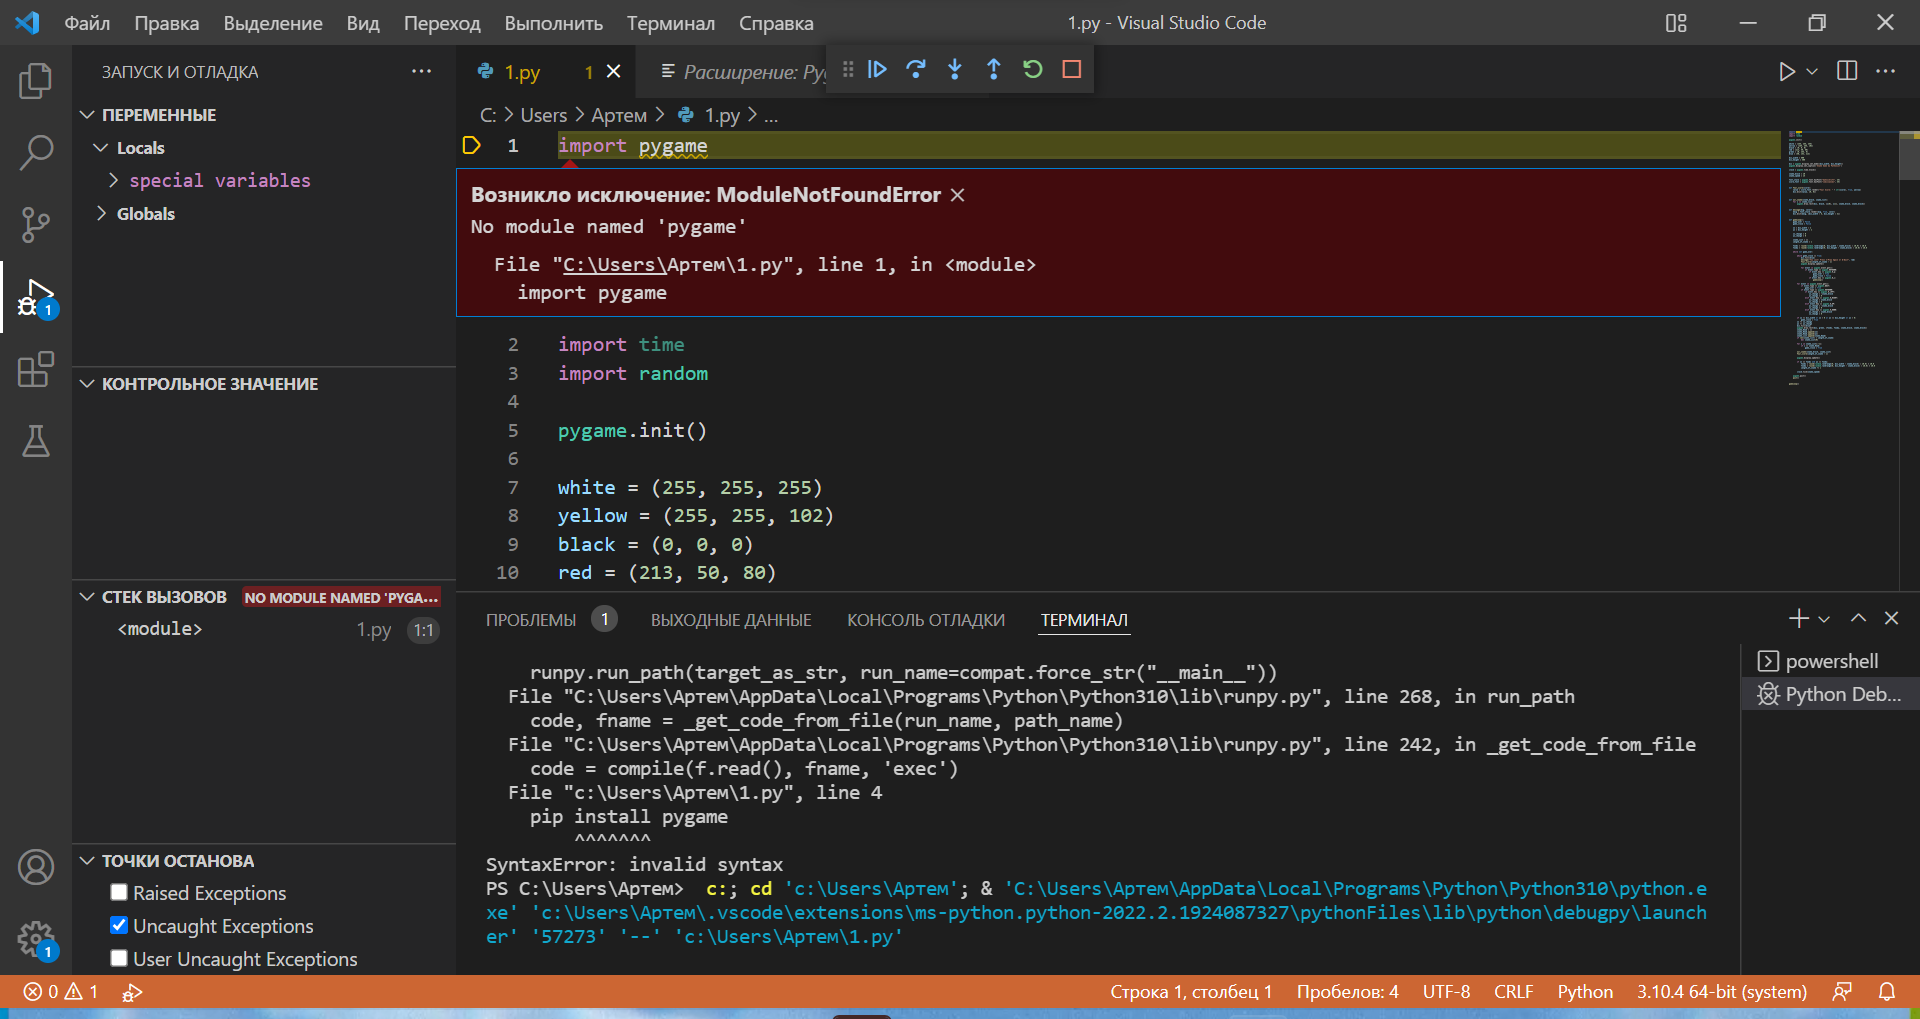Click Пробелов: 4 indentation setting
Image resolution: width=1920 pixels, height=1019 pixels.
pos(1347,992)
